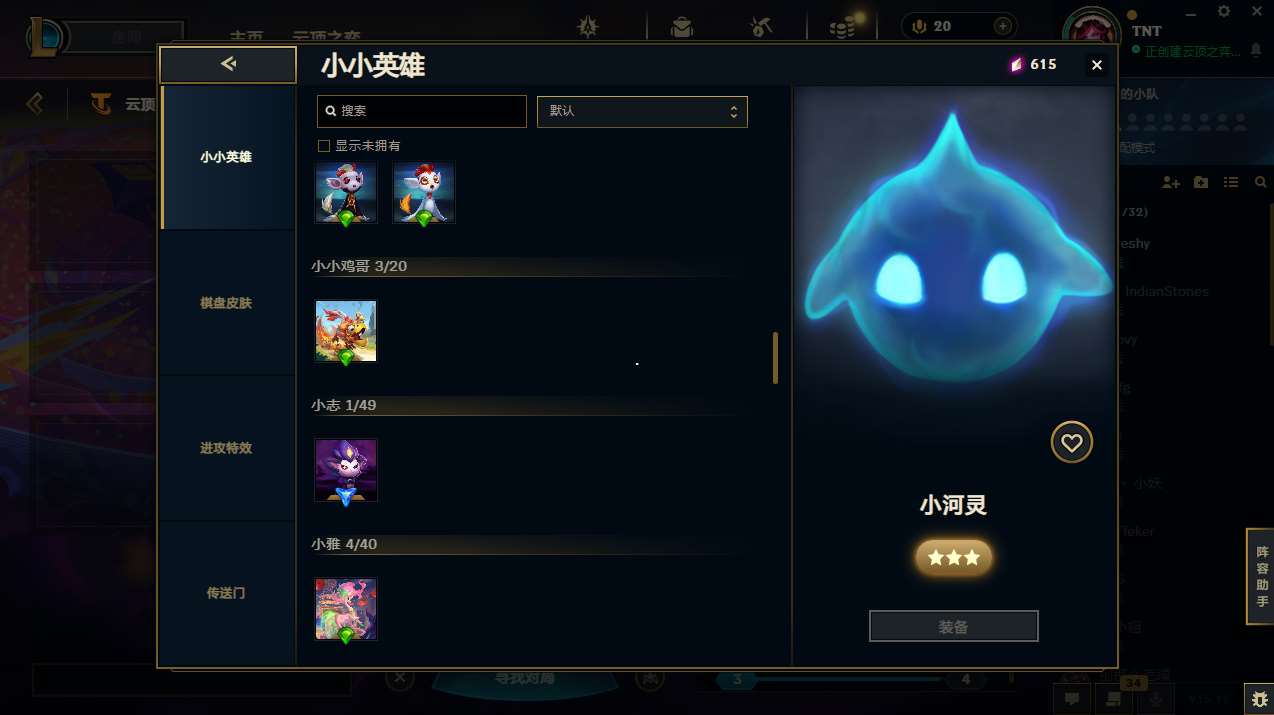Click the list scrollbar handle
The image size is (1274, 715).
click(775, 358)
